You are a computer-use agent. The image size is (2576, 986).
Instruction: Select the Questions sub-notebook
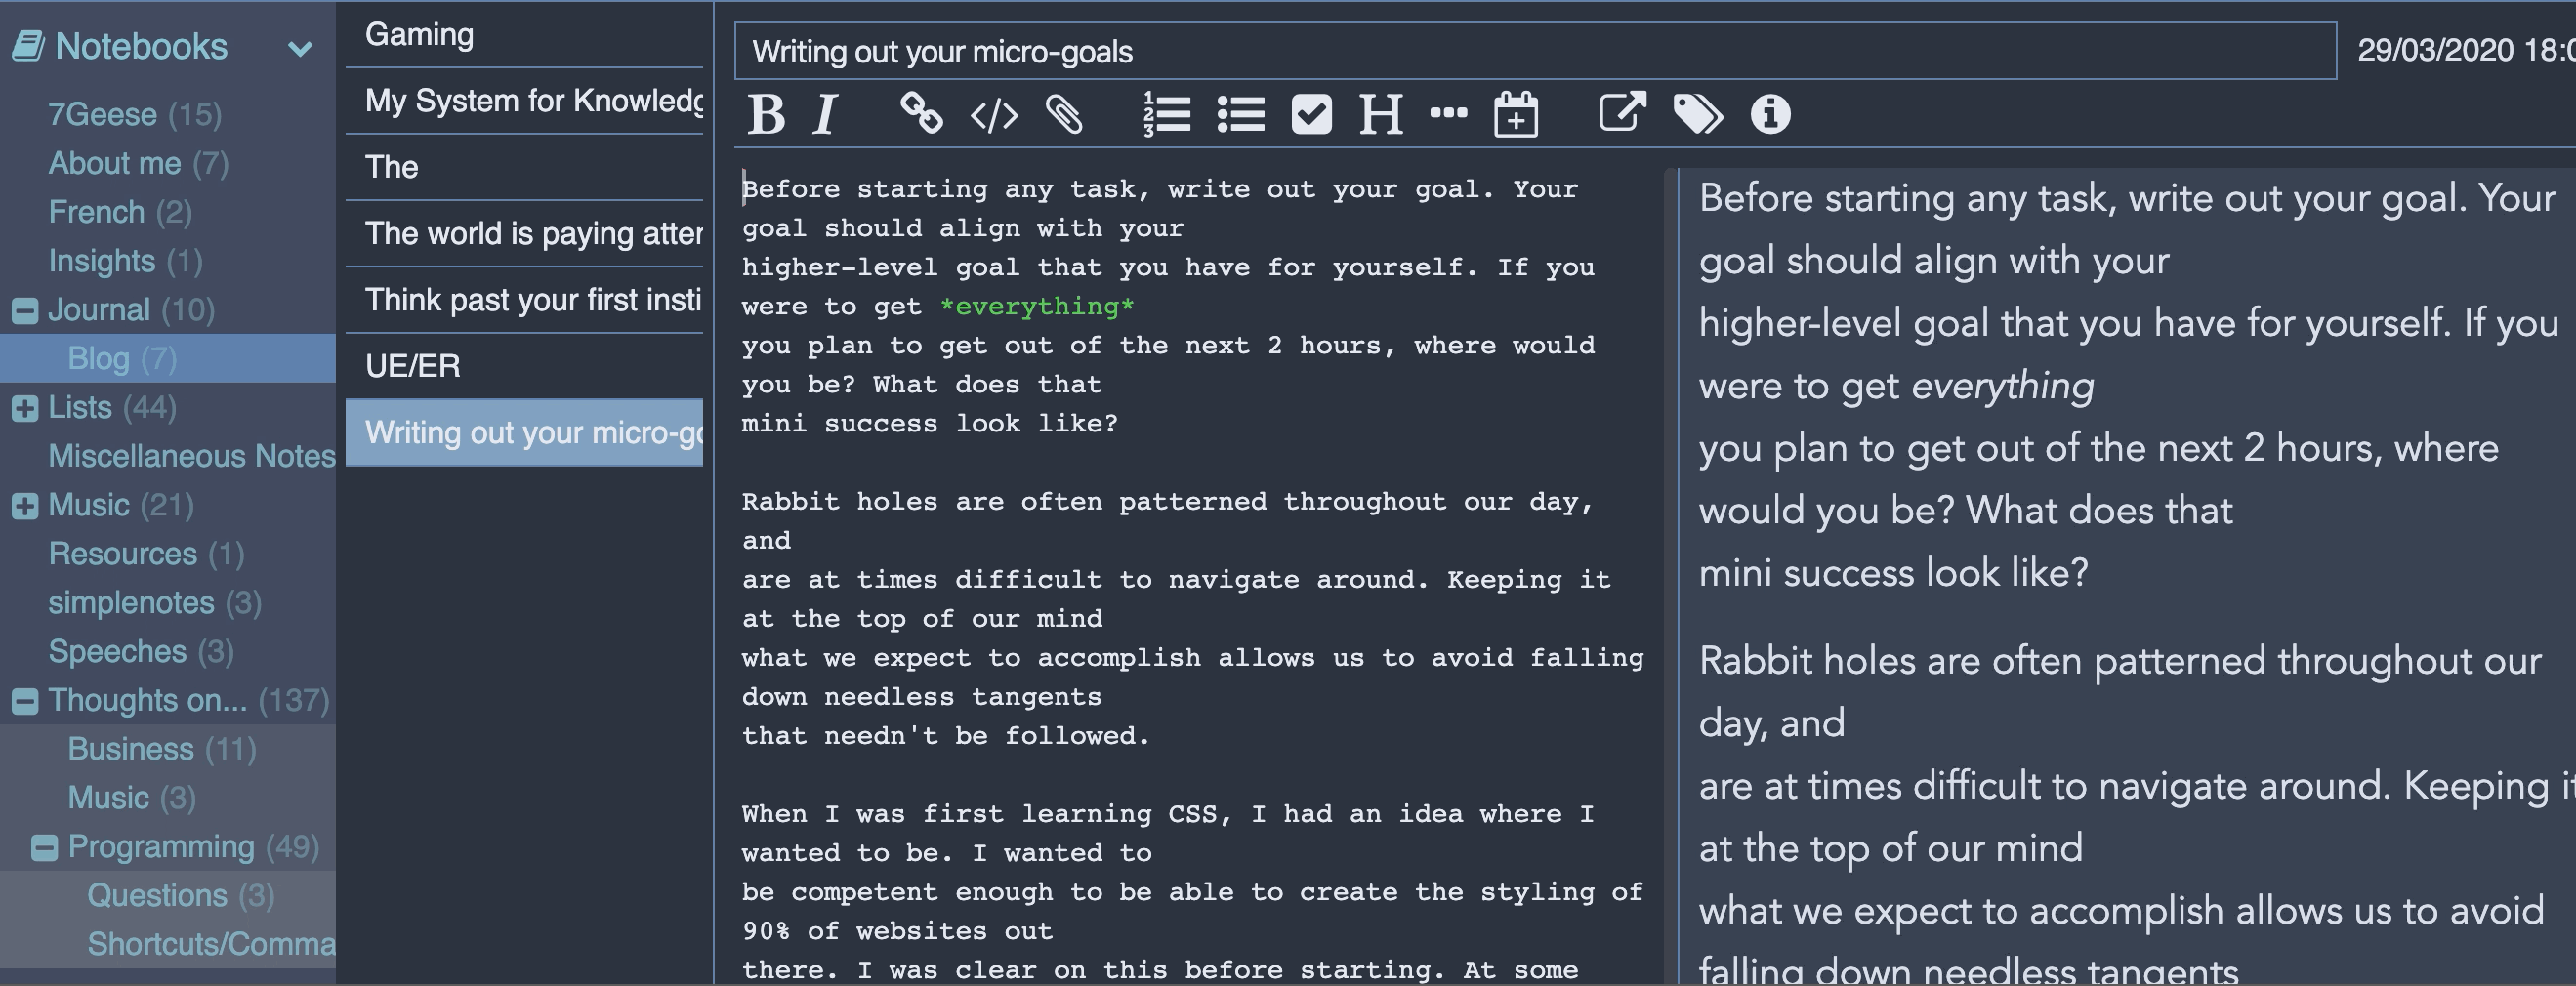pyautogui.click(x=181, y=896)
